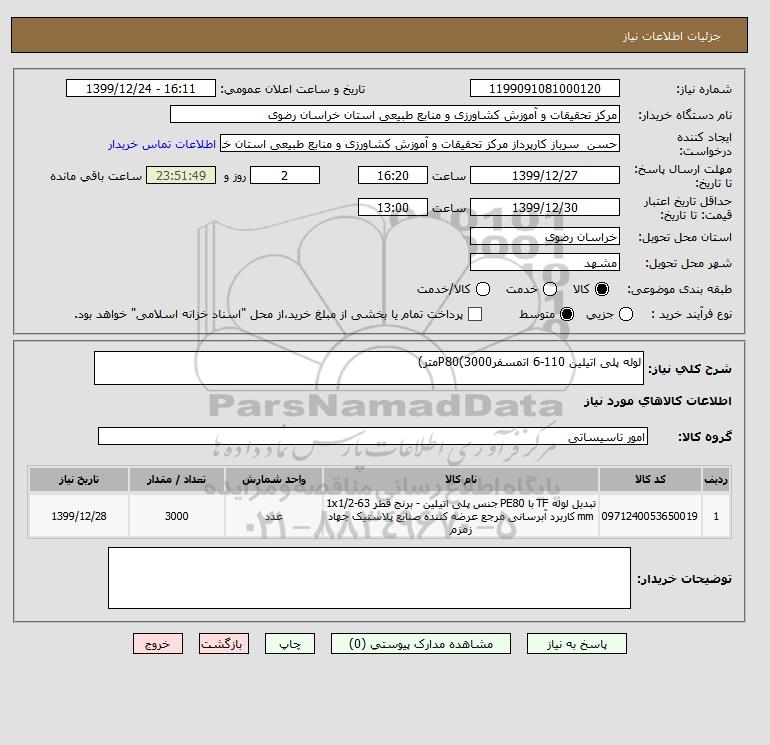Click the کد کالا column header
Image resolution: width=770 pixels, height=745 pixels.
[650, 479]
